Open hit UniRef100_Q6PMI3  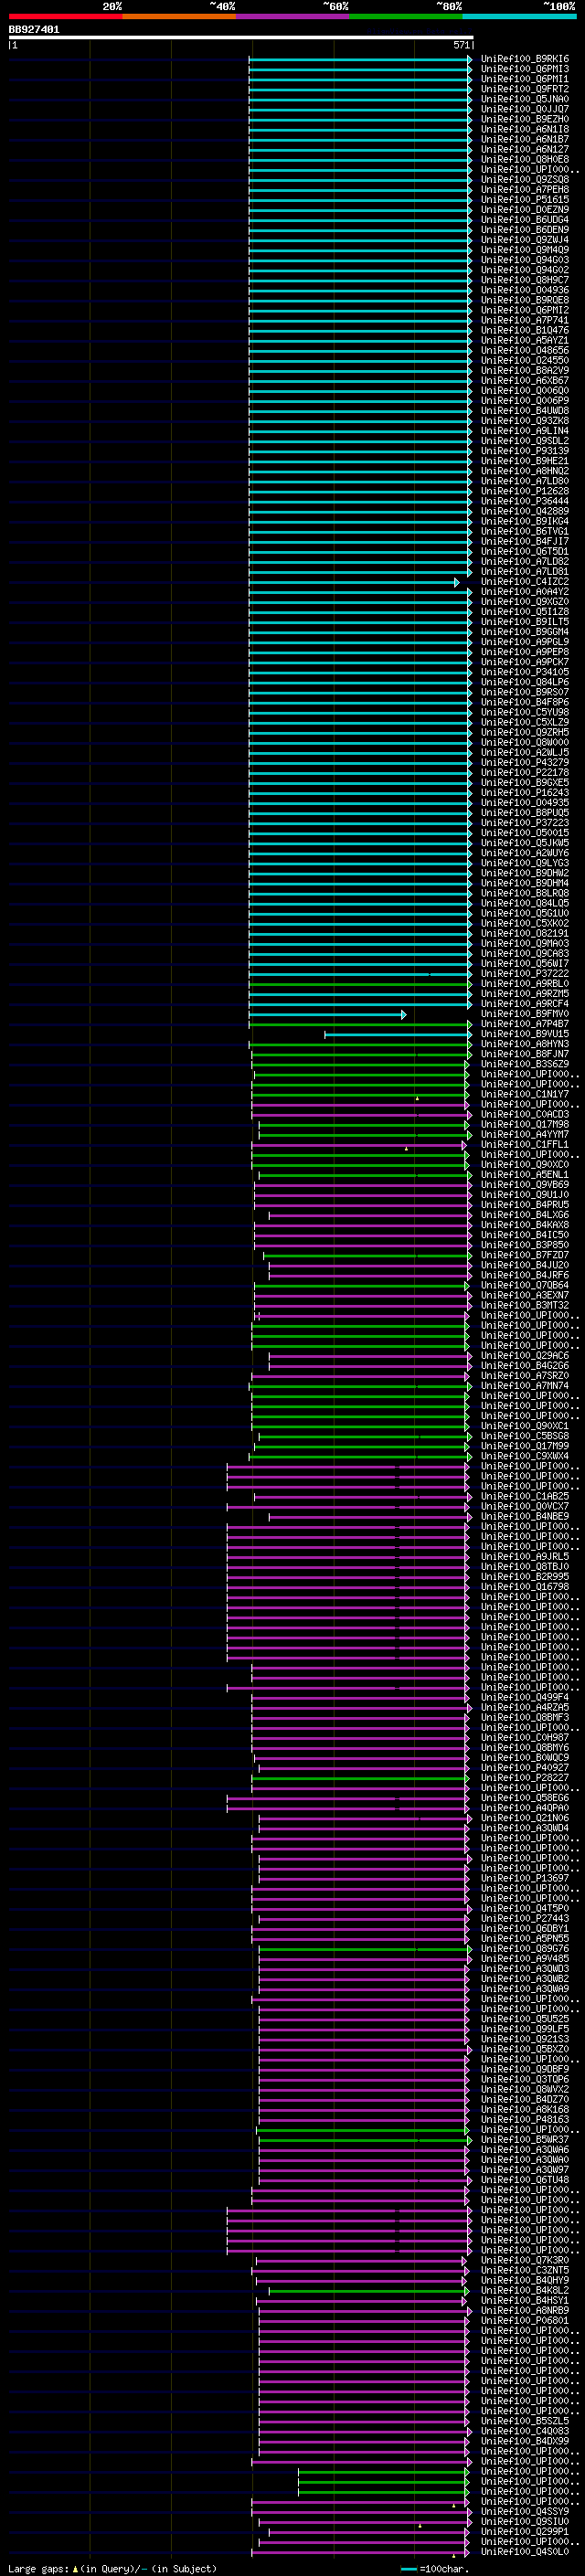point(525,69)
